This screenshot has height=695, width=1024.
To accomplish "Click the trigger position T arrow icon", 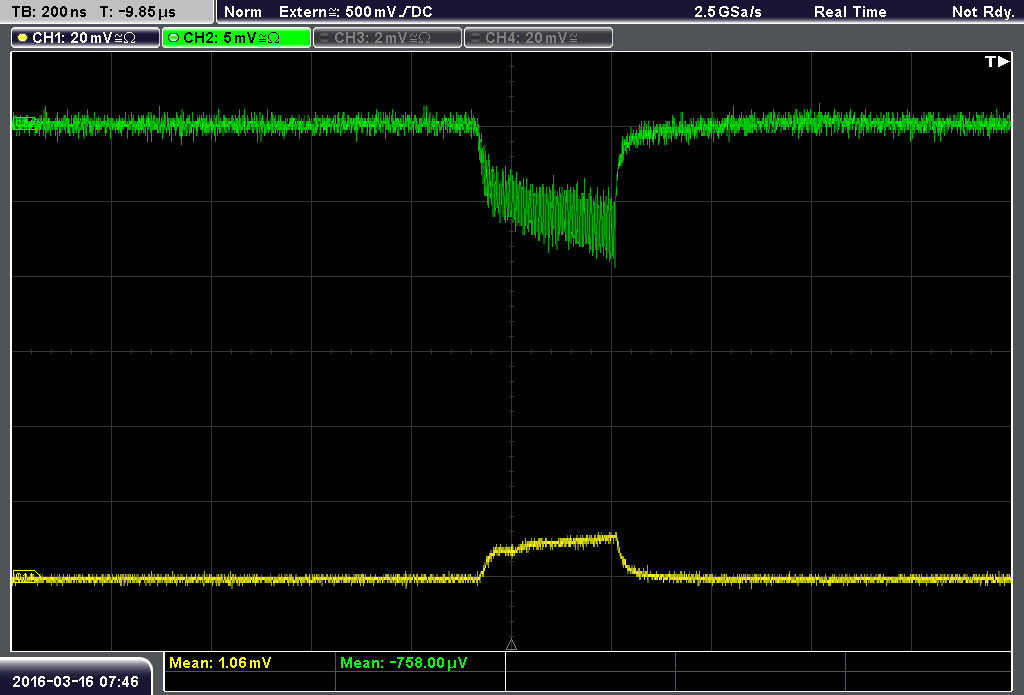I will (997, 61).
